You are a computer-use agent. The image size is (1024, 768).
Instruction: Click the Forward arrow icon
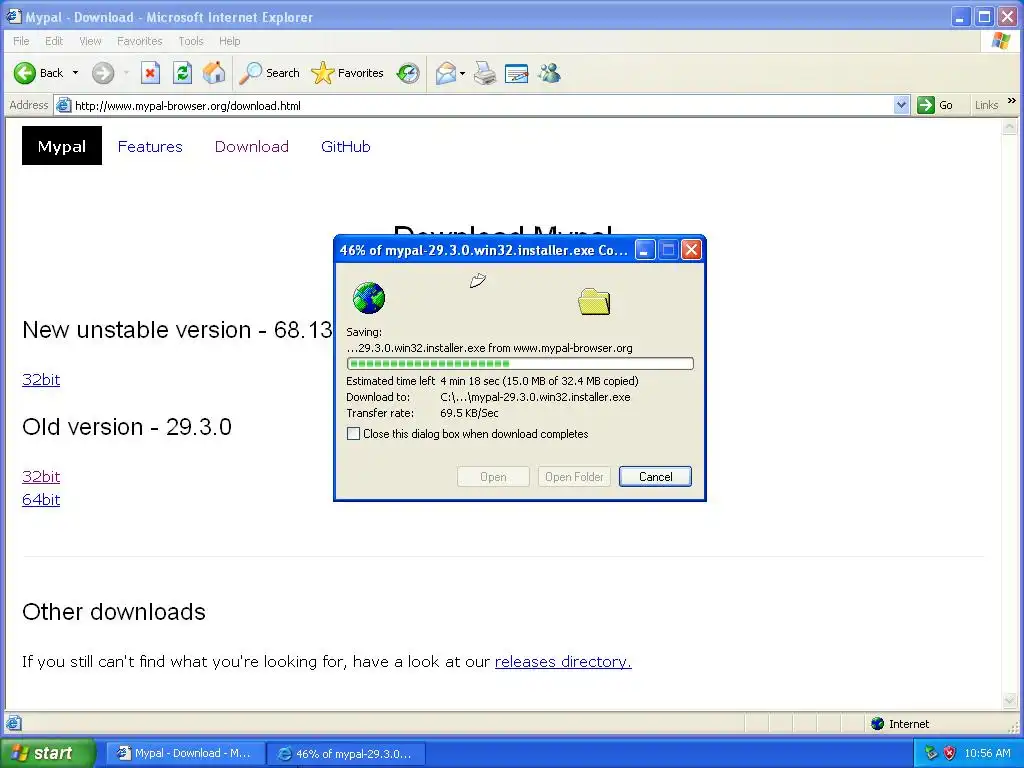(103, 73)
